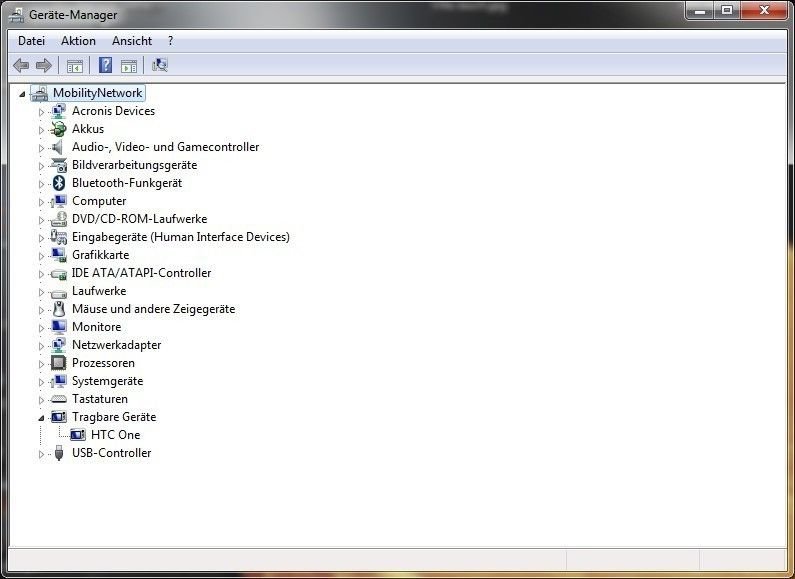Select the MobilityNetwork label
Image resolution: width=795 pixels, height=579 pixels.
click(x=97, y=93)
